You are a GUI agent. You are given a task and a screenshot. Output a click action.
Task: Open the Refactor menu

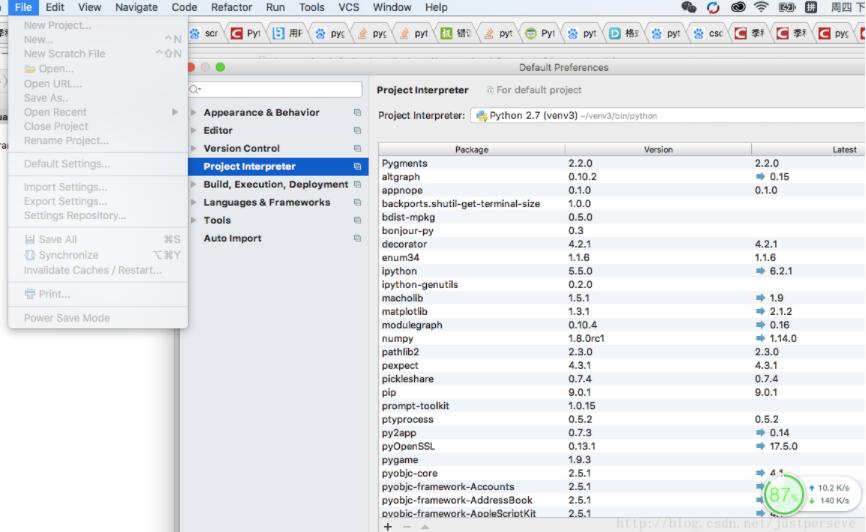(231, 7)
